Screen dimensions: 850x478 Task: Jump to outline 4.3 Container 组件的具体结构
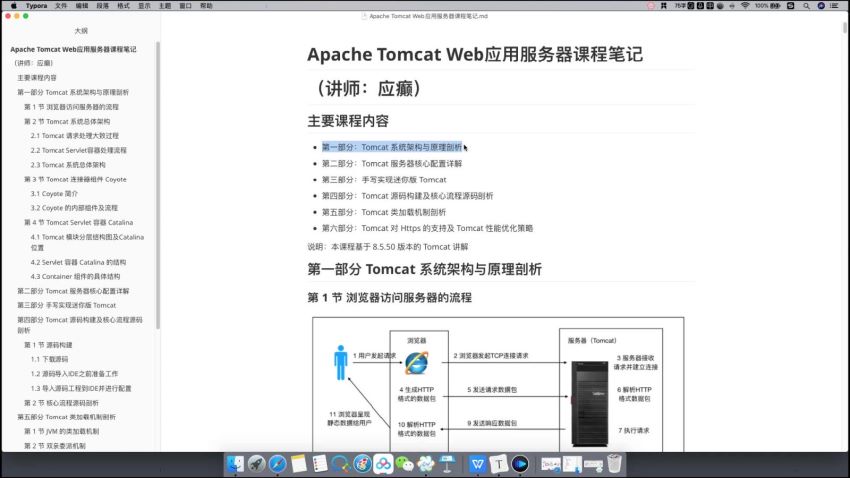coord(75,276)
